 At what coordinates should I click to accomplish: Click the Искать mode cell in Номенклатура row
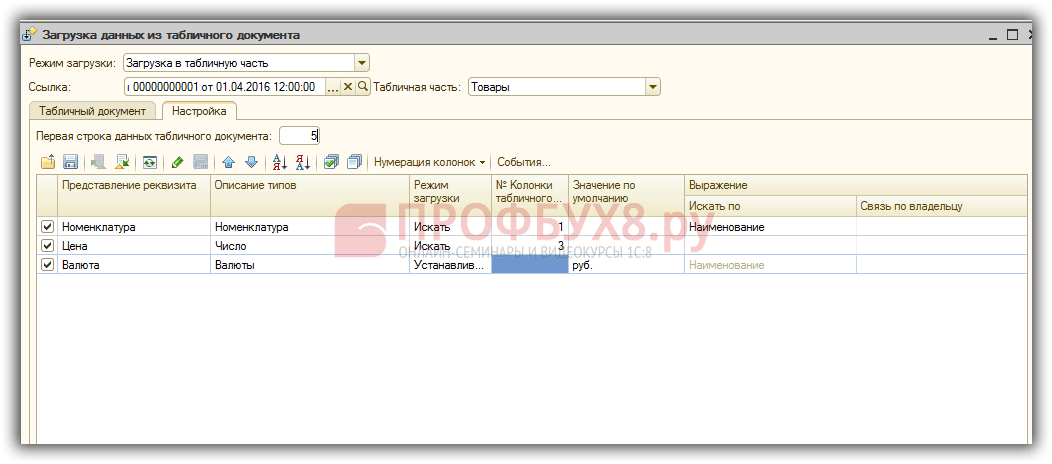pyautogui.click(x=450, y=227)
